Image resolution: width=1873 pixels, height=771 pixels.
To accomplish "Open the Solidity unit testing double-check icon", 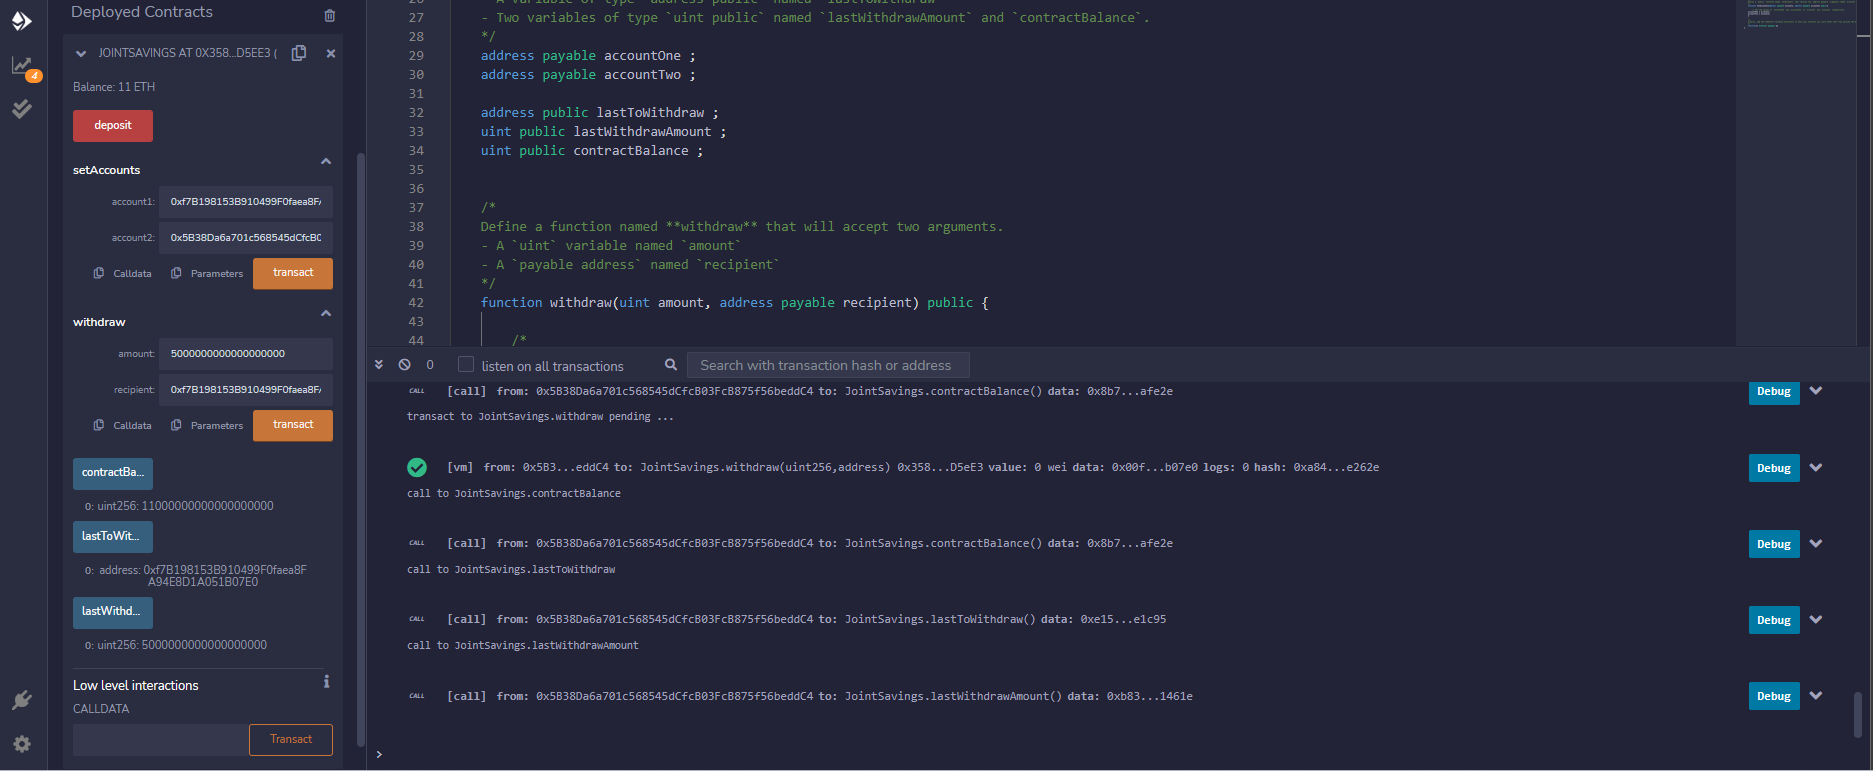I will pyautogui.click(x=21, y=109).
